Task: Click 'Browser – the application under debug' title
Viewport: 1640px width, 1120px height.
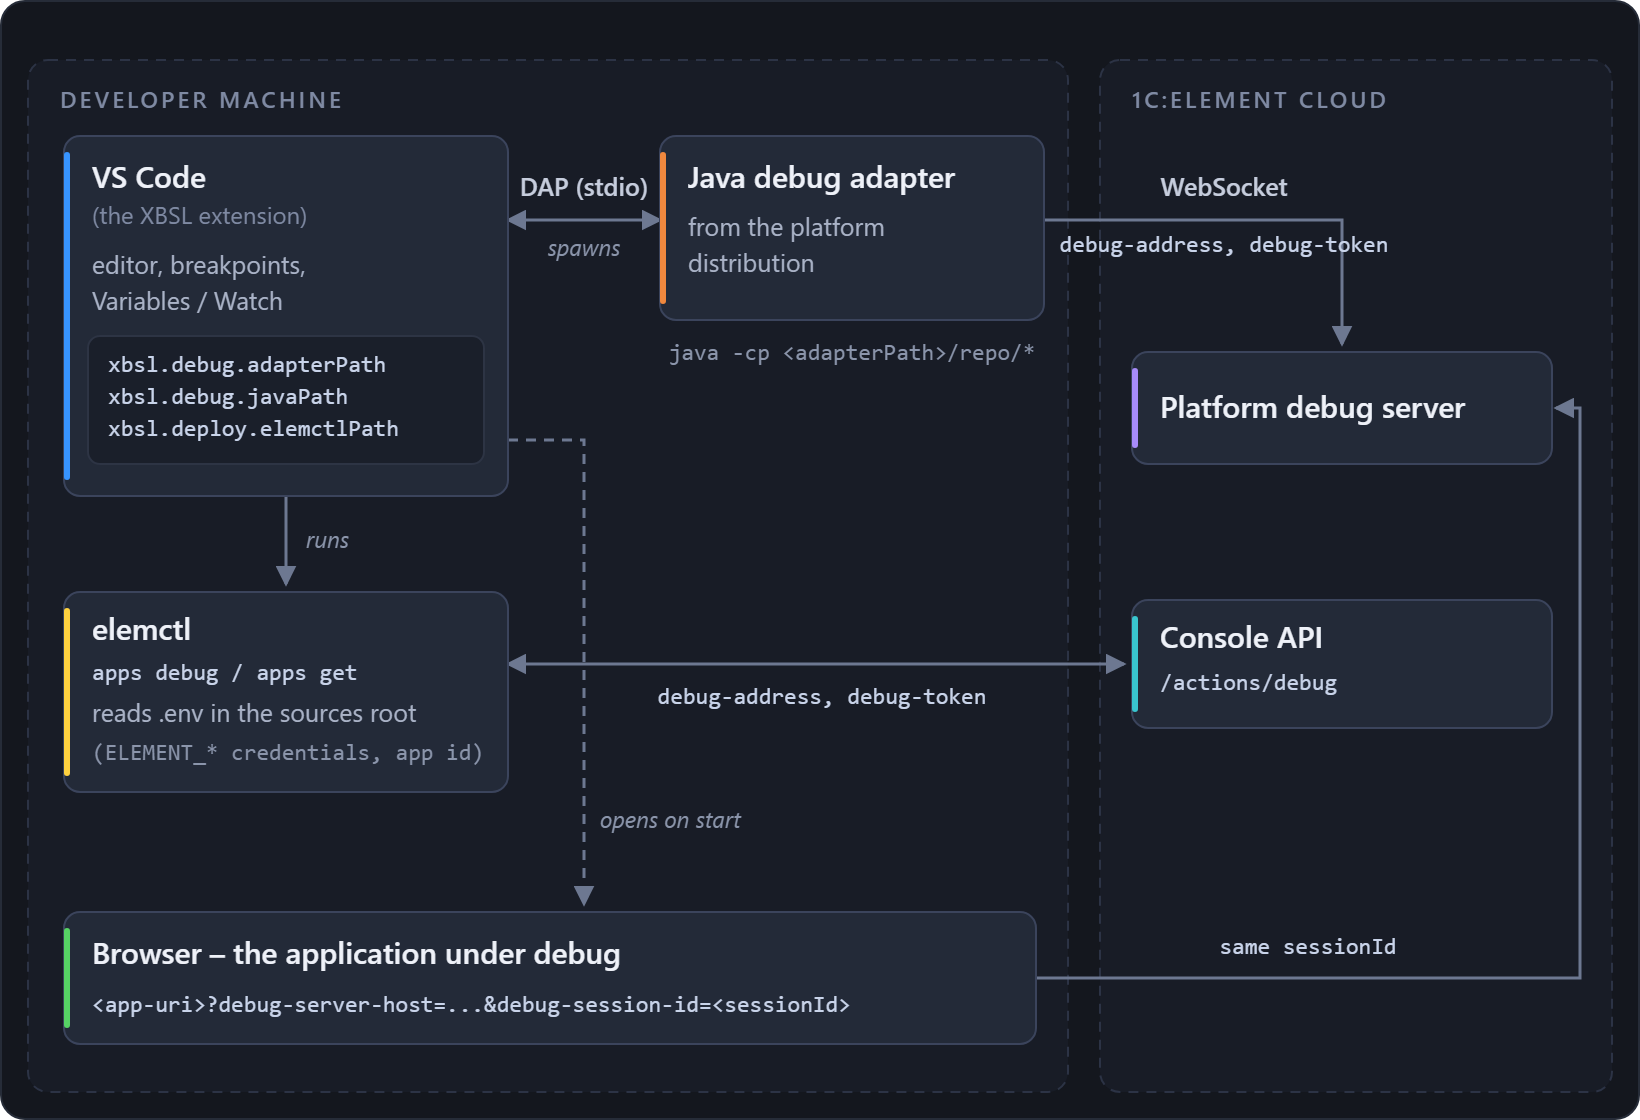Action: 356,954
